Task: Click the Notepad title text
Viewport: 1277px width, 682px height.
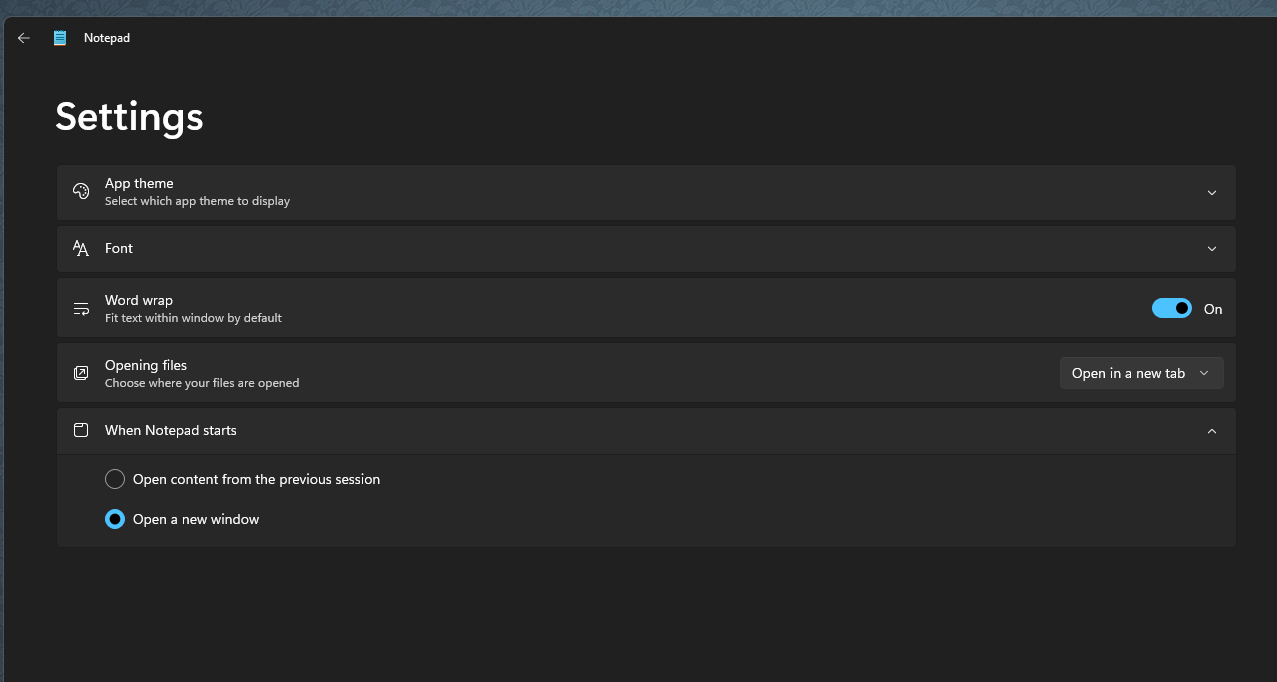Action: [x=107, y=38]
